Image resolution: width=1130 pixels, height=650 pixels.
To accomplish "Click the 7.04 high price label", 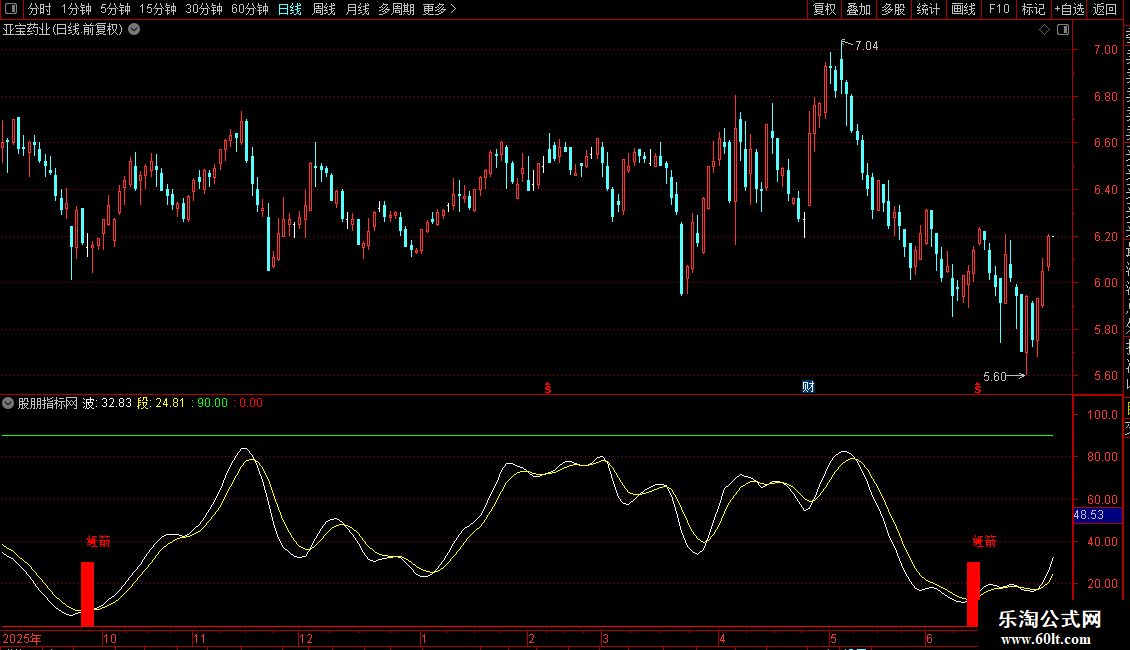I will pos(866,46).
